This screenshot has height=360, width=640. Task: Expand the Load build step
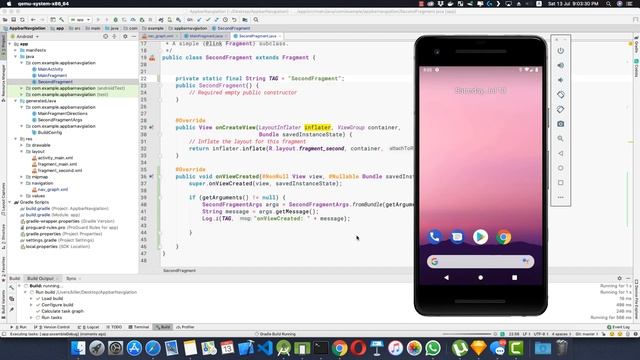point(31,298)
